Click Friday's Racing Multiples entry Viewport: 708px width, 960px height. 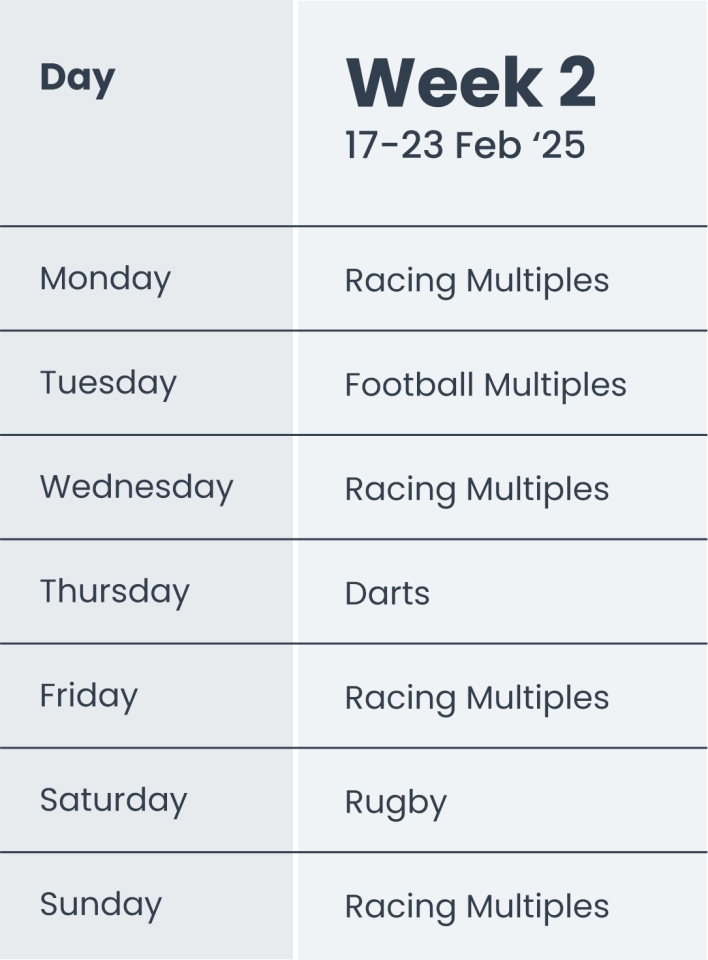pyautogui.click(x=476, y=698)
